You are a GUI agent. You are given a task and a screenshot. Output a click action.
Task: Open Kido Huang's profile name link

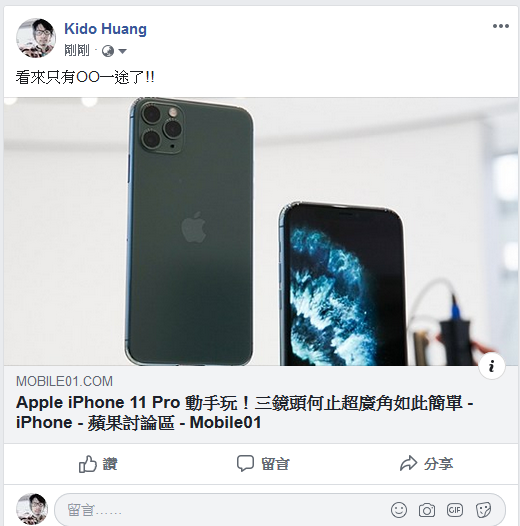(x=105, y=29)
